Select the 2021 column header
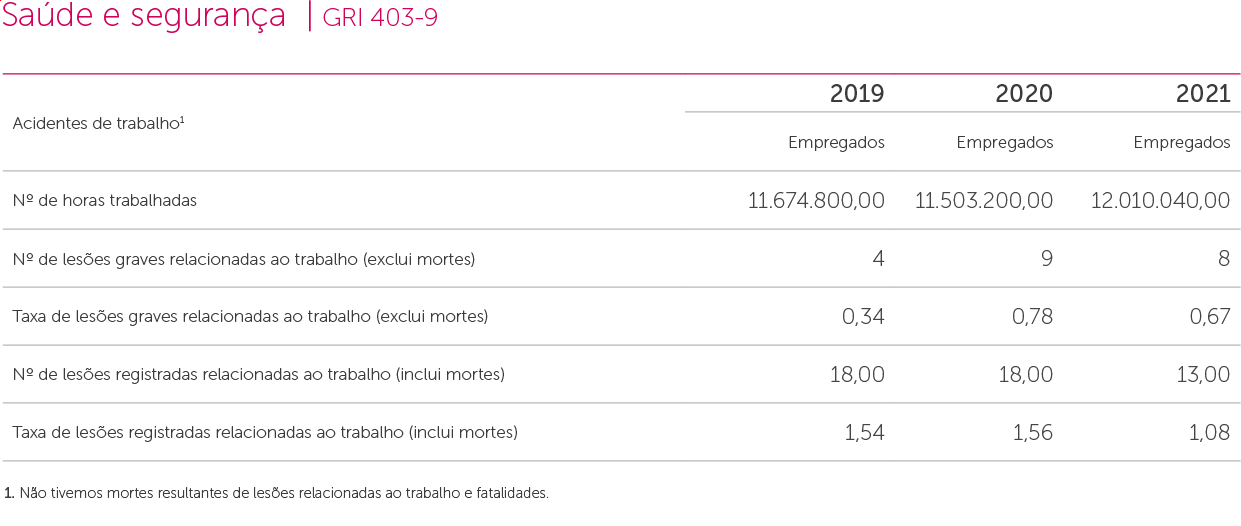The image size is (1241, 526). pyautogui.click(x=1203, y=94)
